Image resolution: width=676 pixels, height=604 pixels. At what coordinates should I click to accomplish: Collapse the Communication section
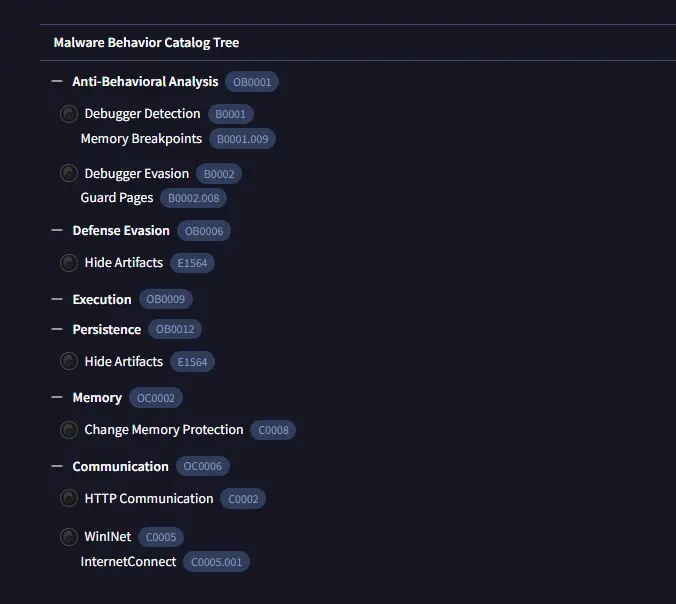(x=57, y=466)
